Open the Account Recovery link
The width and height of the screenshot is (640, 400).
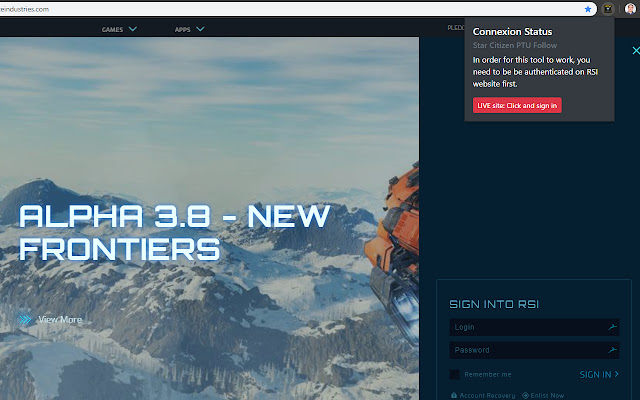pos(483,396)
